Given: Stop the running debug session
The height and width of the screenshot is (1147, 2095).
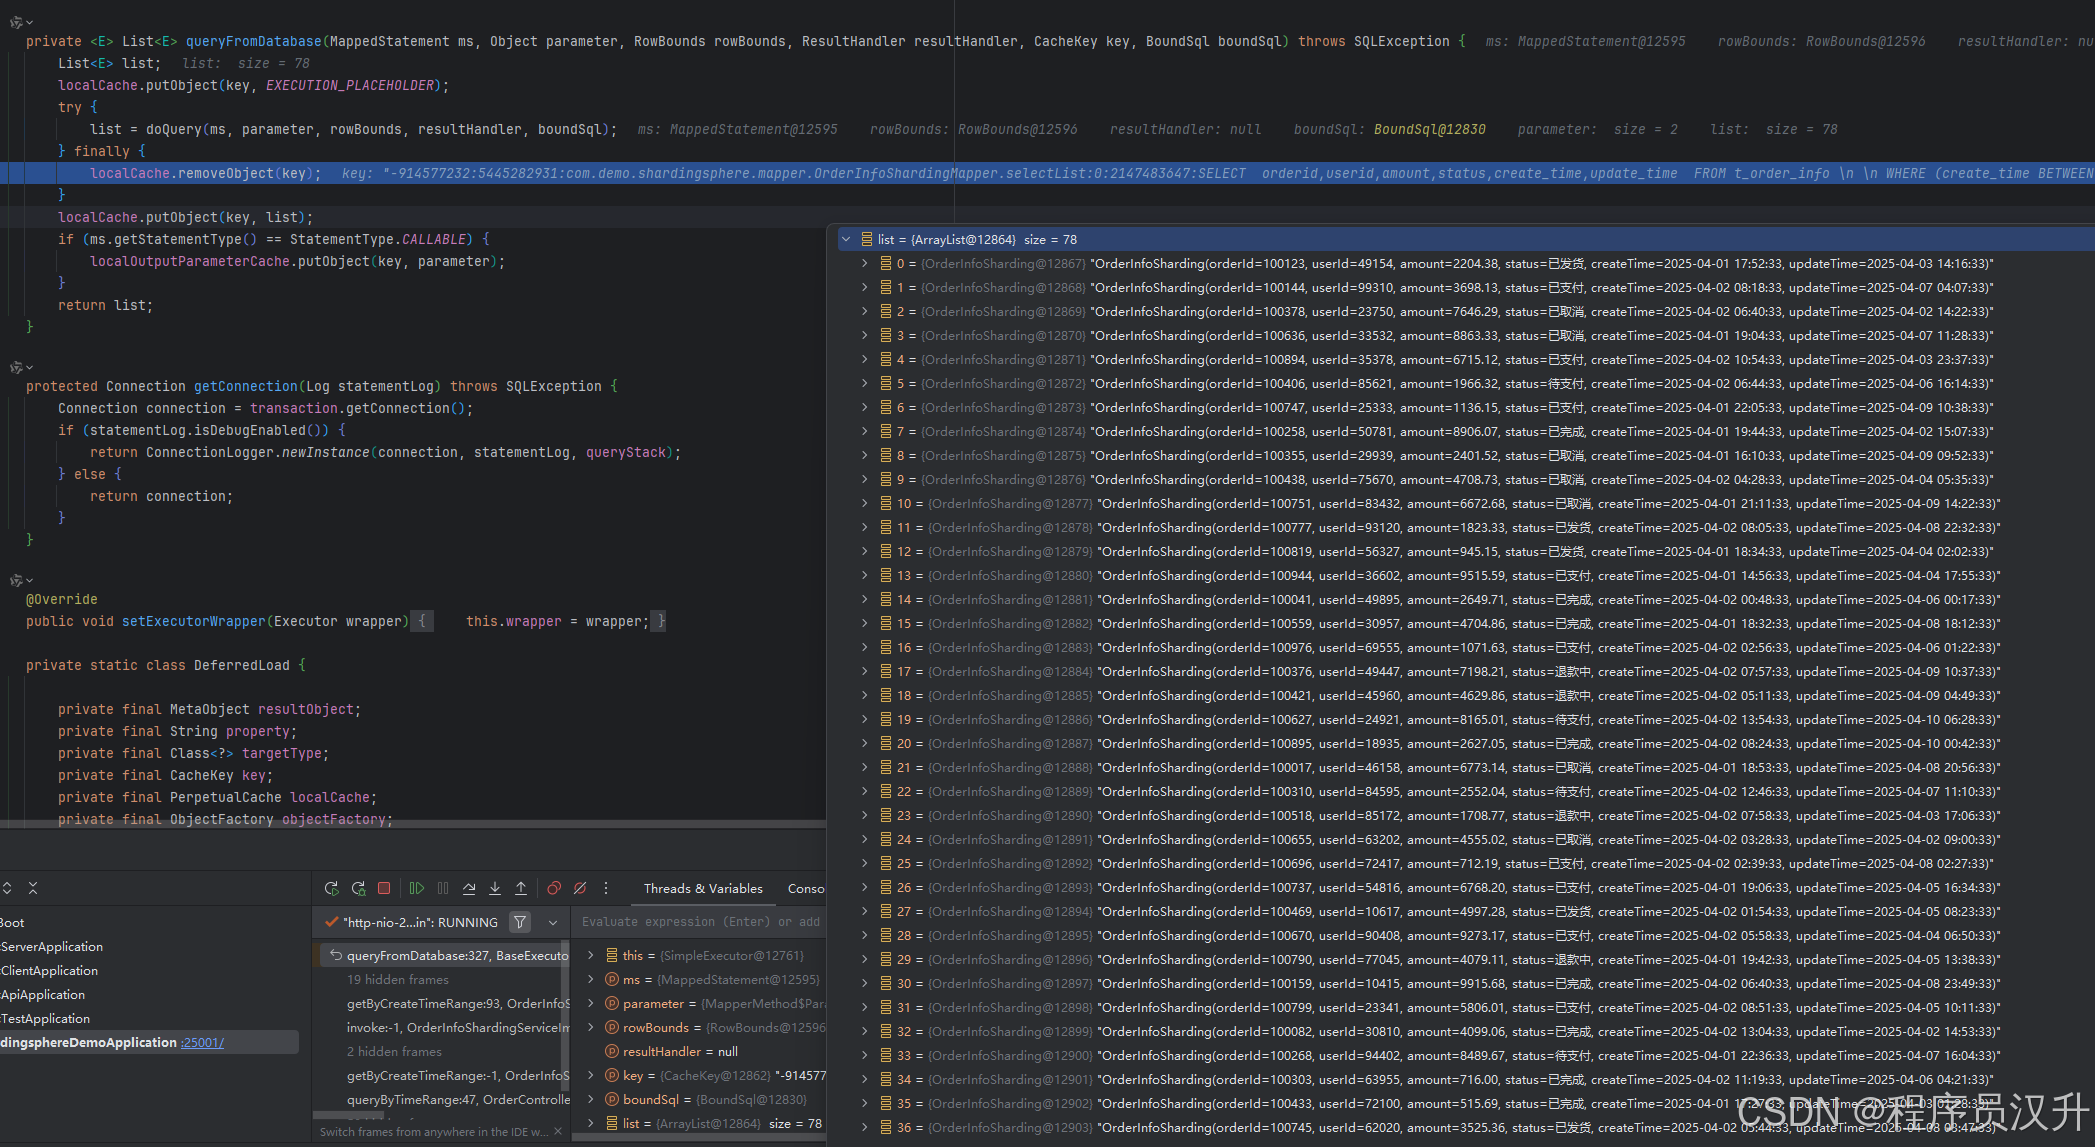Looking at the screenshot, I should (384, 888).
